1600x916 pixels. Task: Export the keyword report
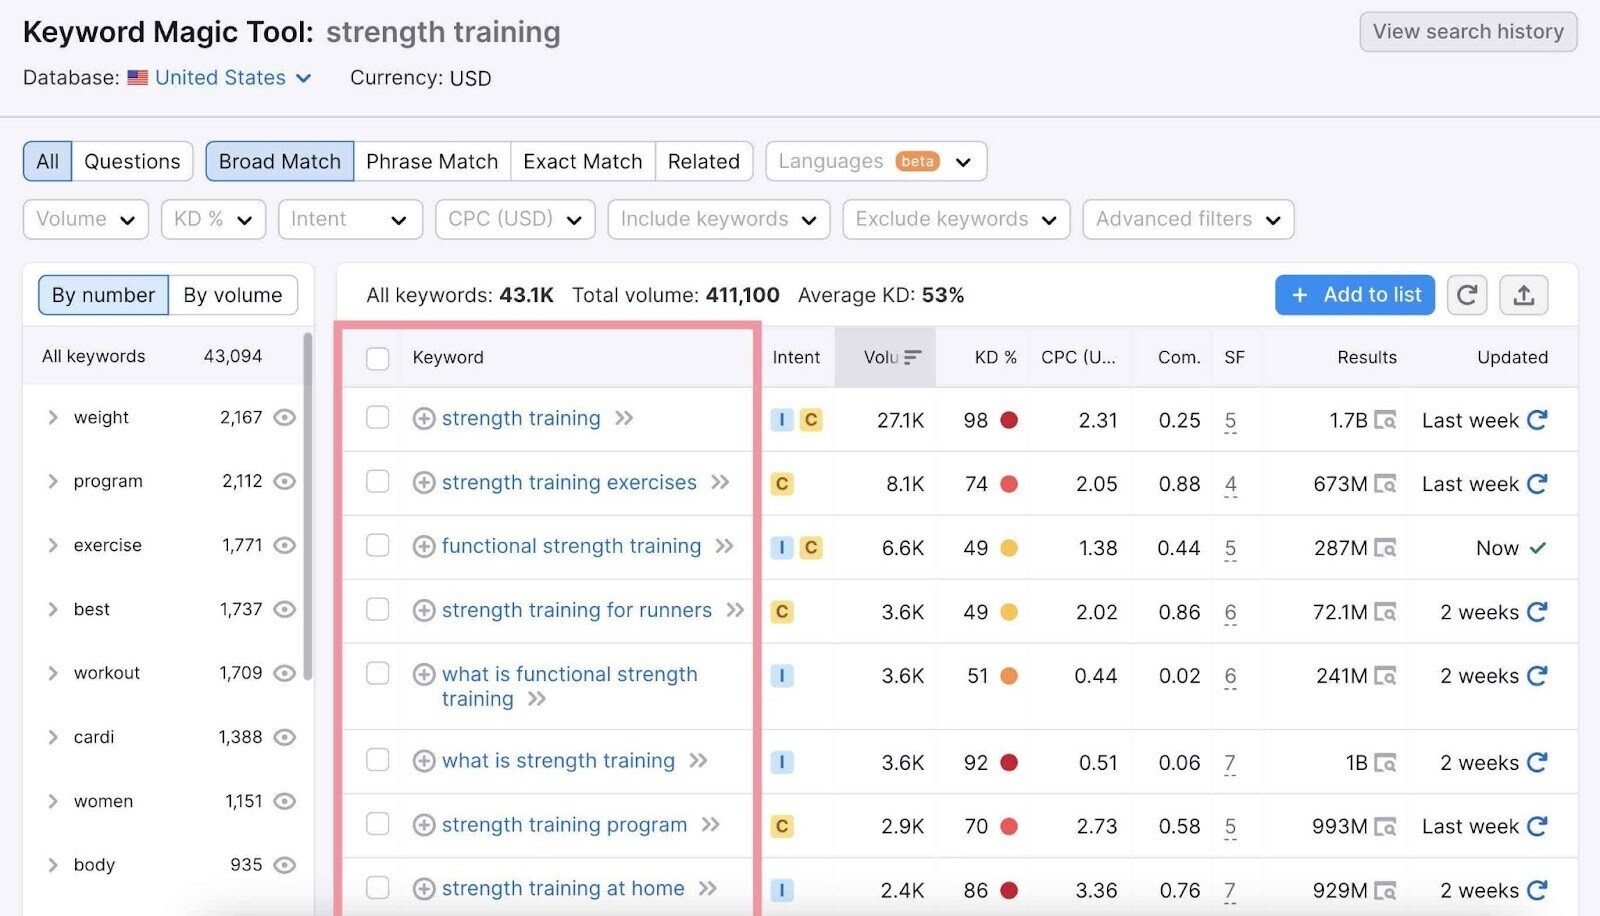(1523, 295)
